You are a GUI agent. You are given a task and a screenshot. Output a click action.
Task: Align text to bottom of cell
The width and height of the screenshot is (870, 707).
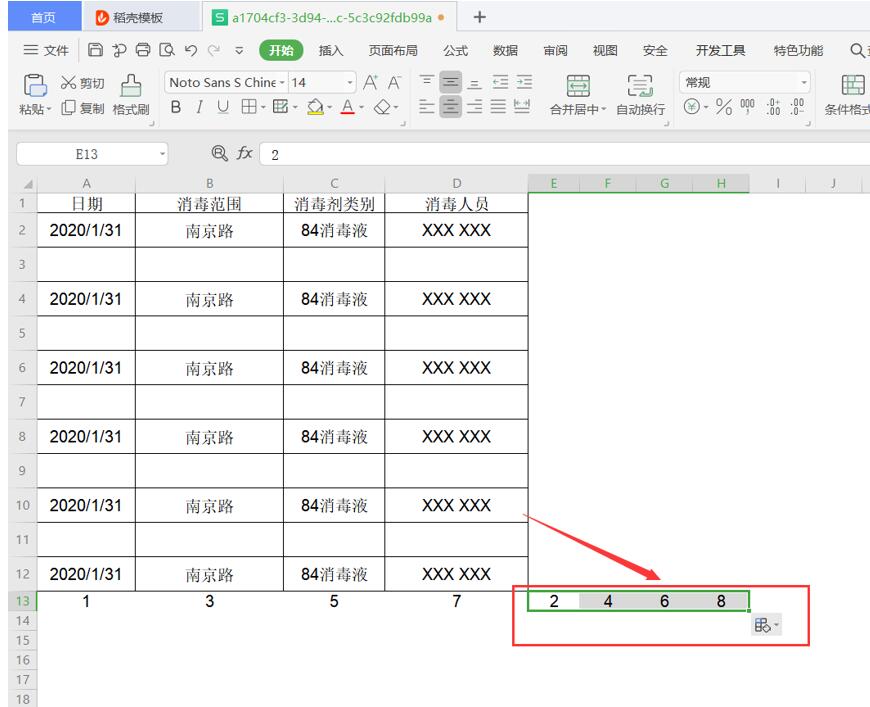474,83
